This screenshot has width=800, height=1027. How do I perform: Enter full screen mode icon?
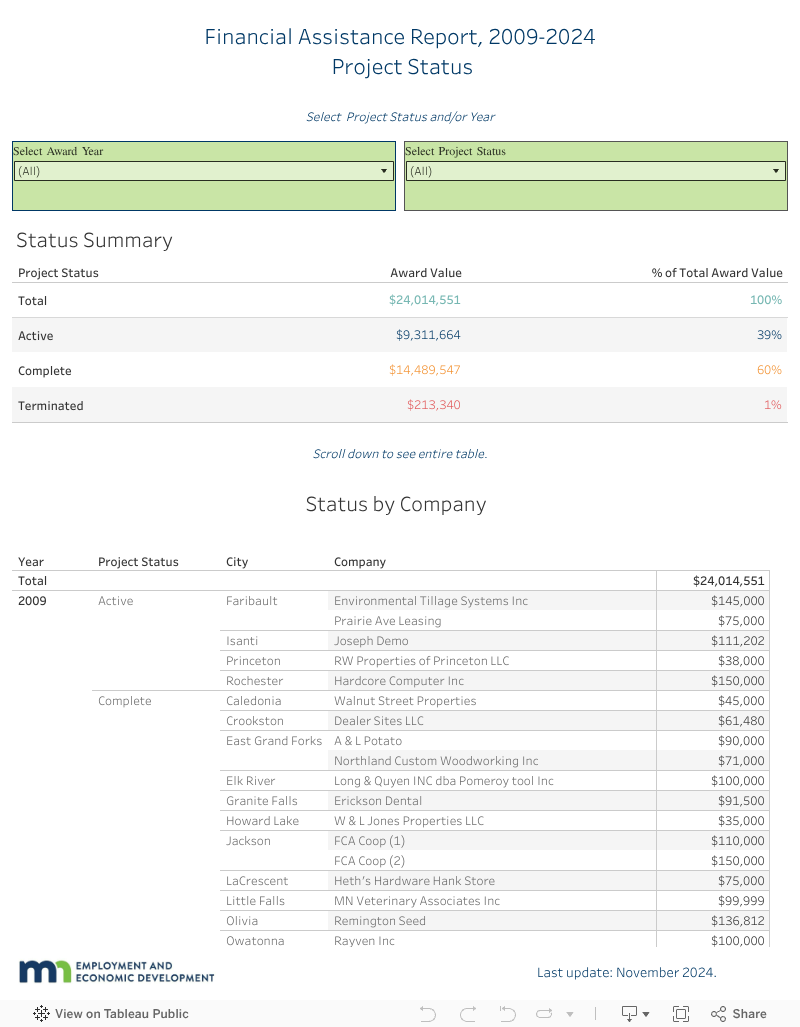(681, 1013)
